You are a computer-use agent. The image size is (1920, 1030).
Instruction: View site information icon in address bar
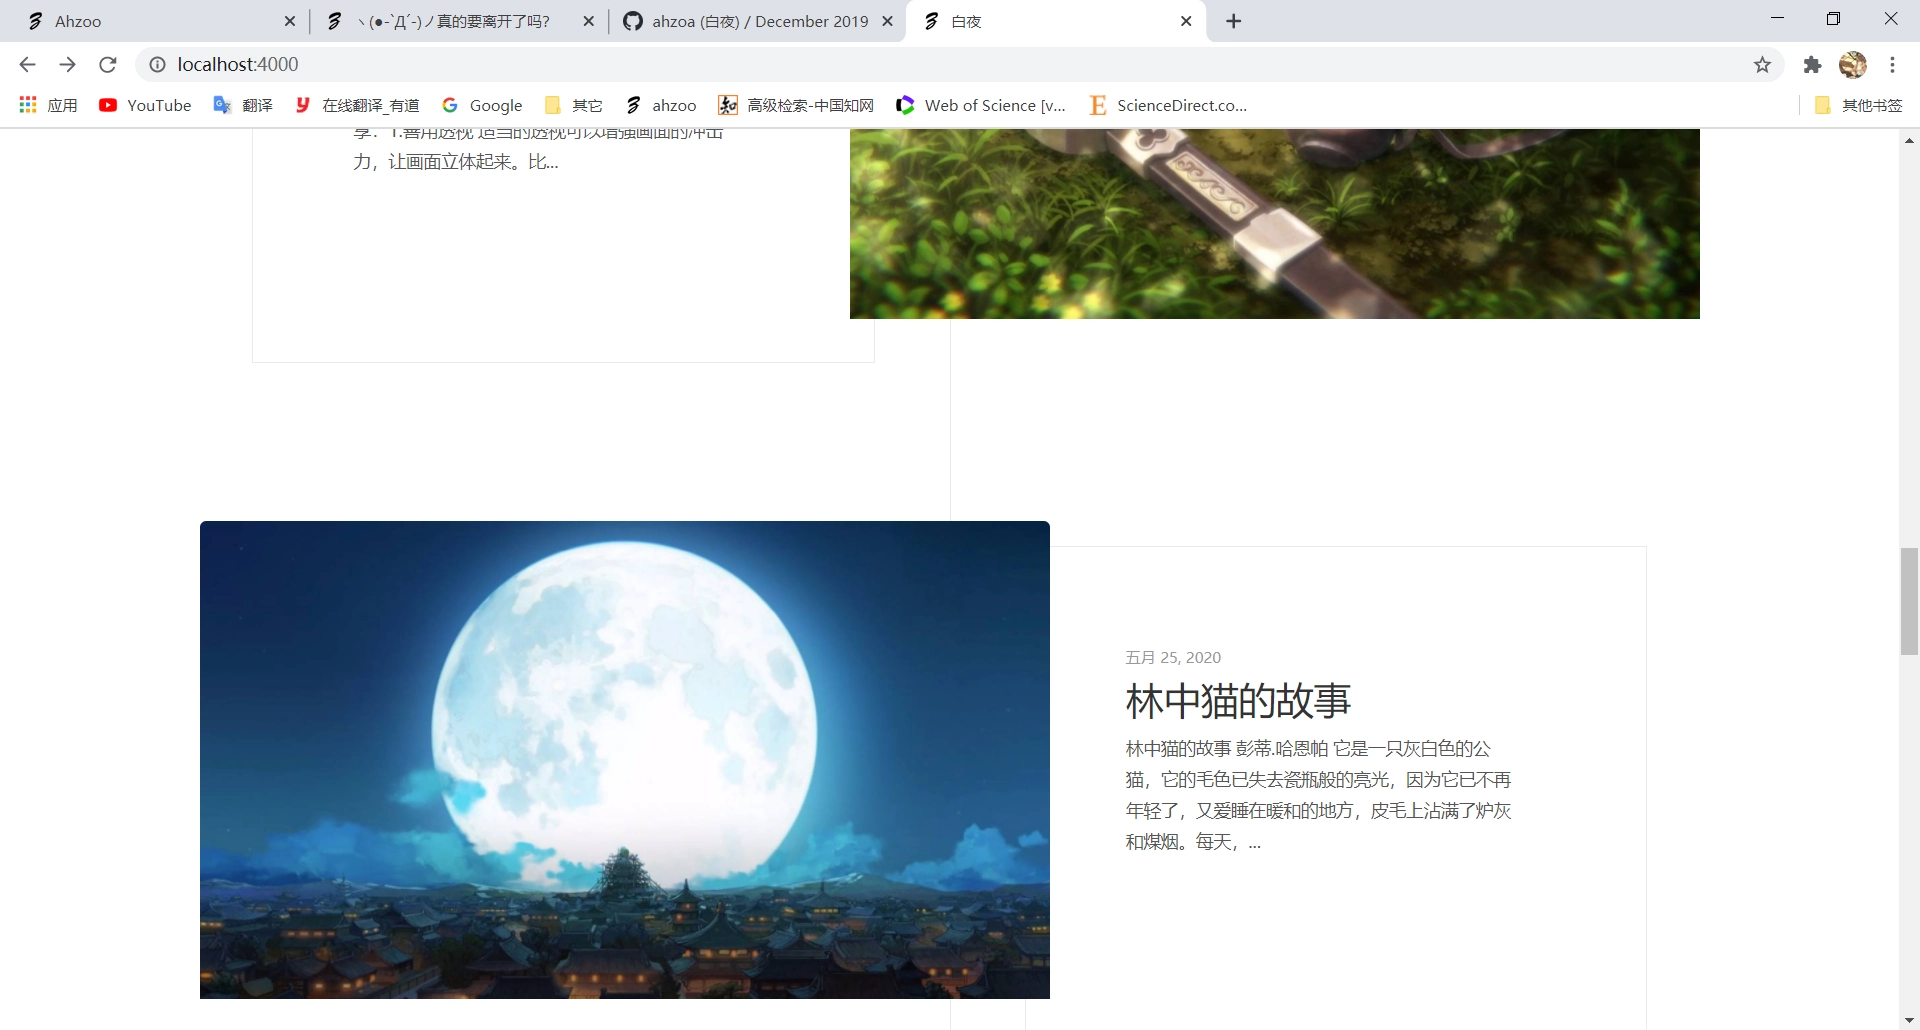[x=157, y=65]
